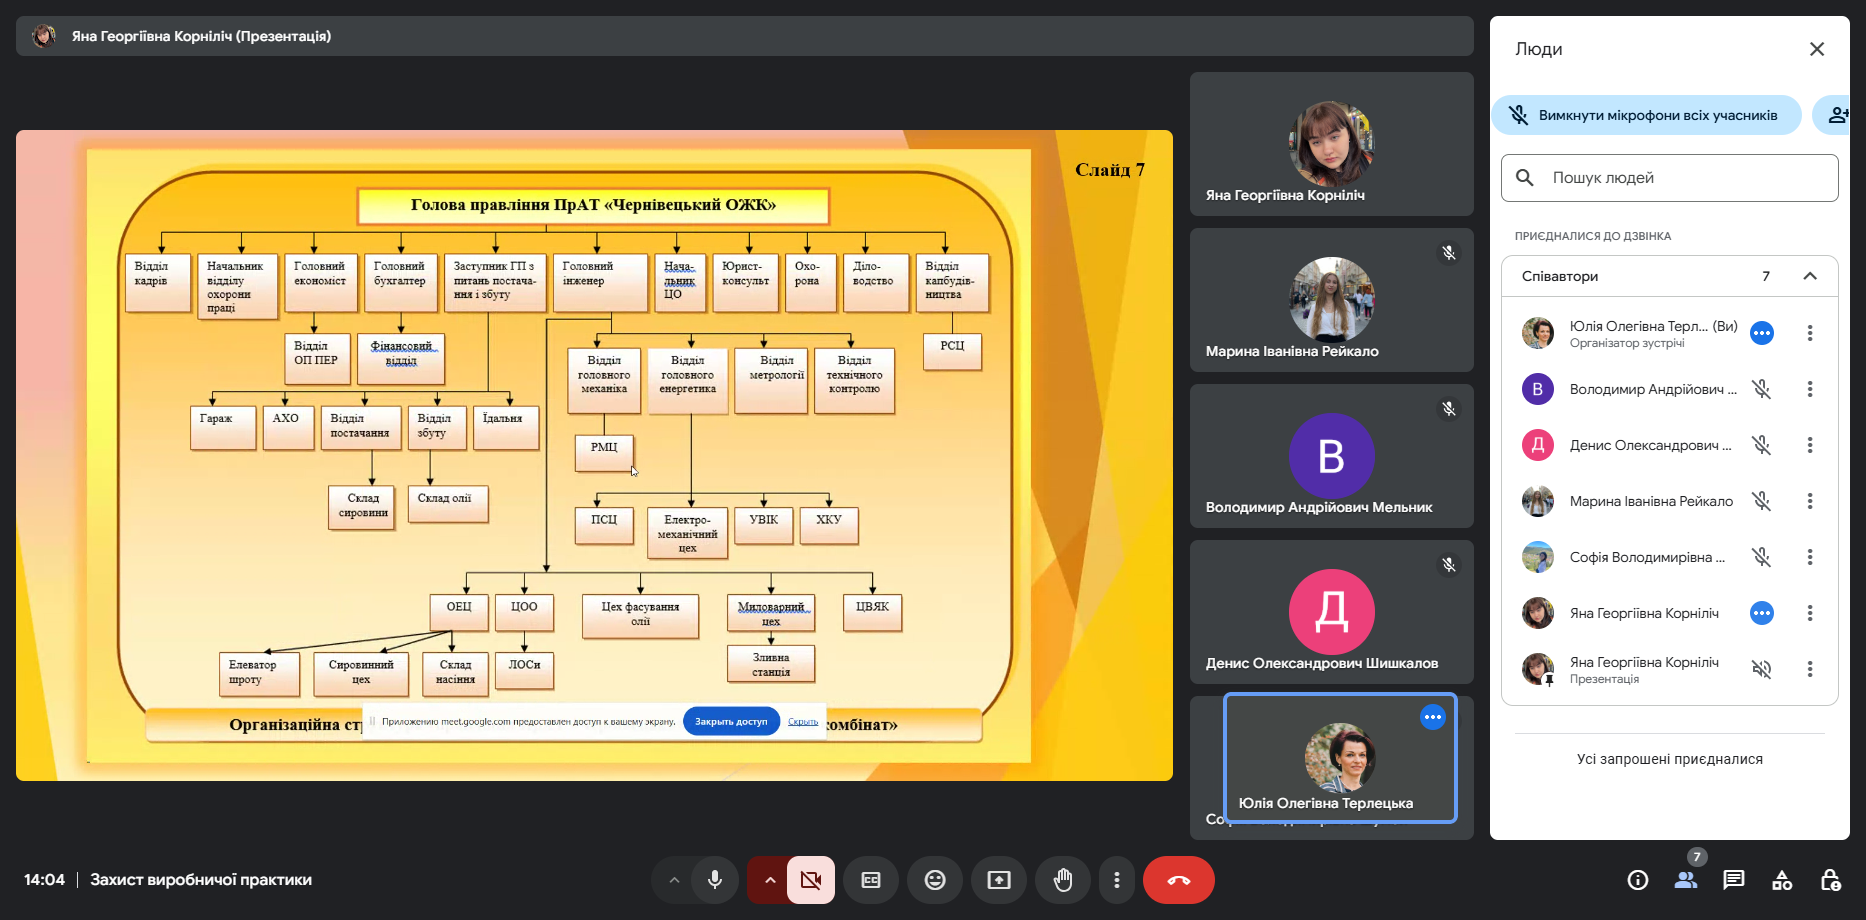This screenshot has width=1866, height=920.
Task: Click Вимкнути мікрофони всіх учасників button
Action: [1646, 115]
